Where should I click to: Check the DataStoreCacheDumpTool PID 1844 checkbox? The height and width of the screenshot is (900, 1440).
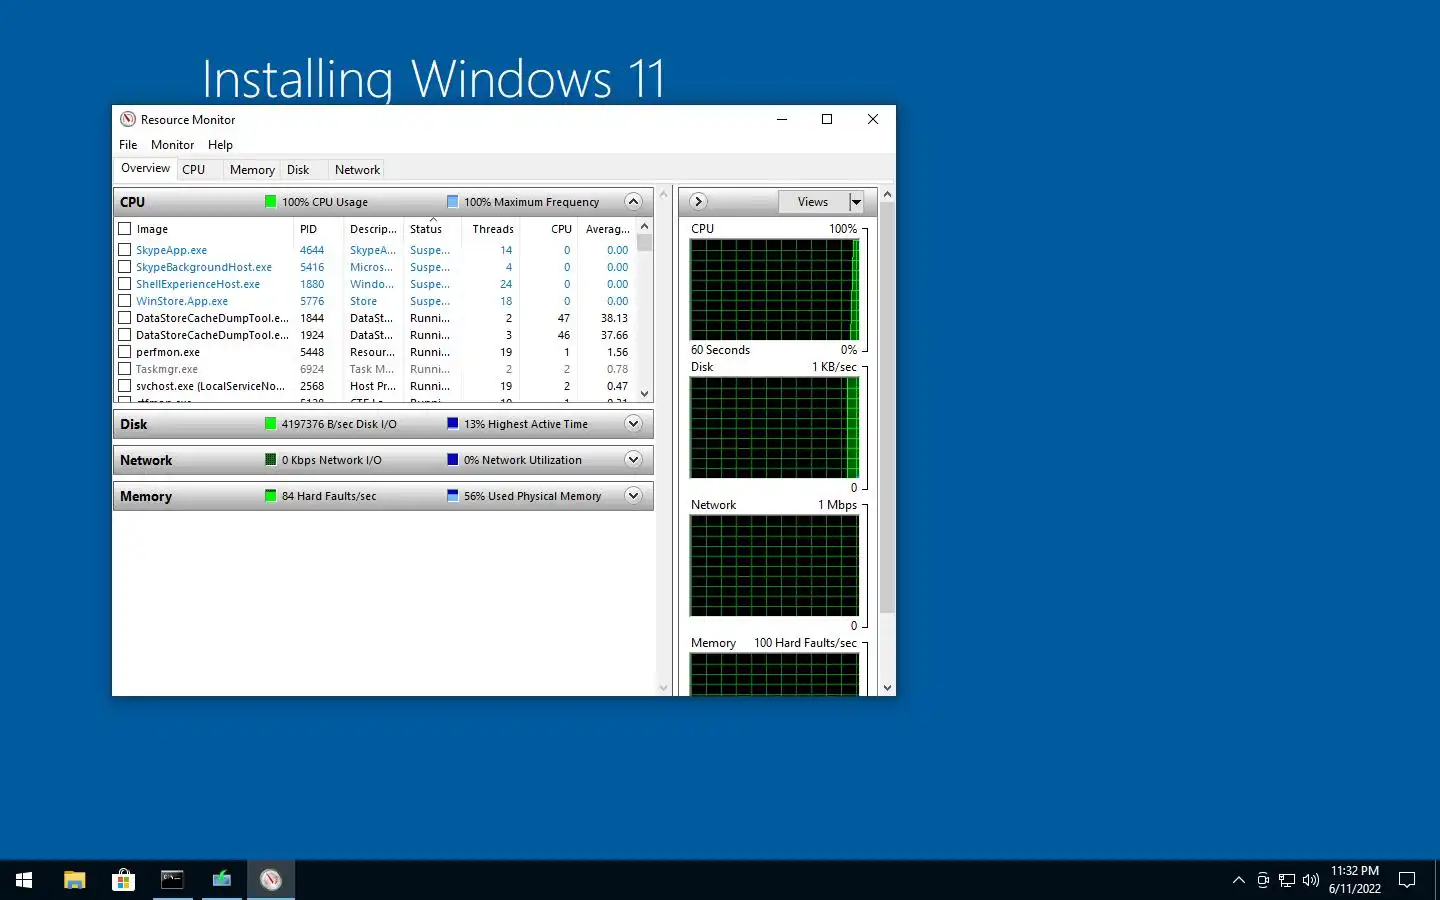(125, 318)
